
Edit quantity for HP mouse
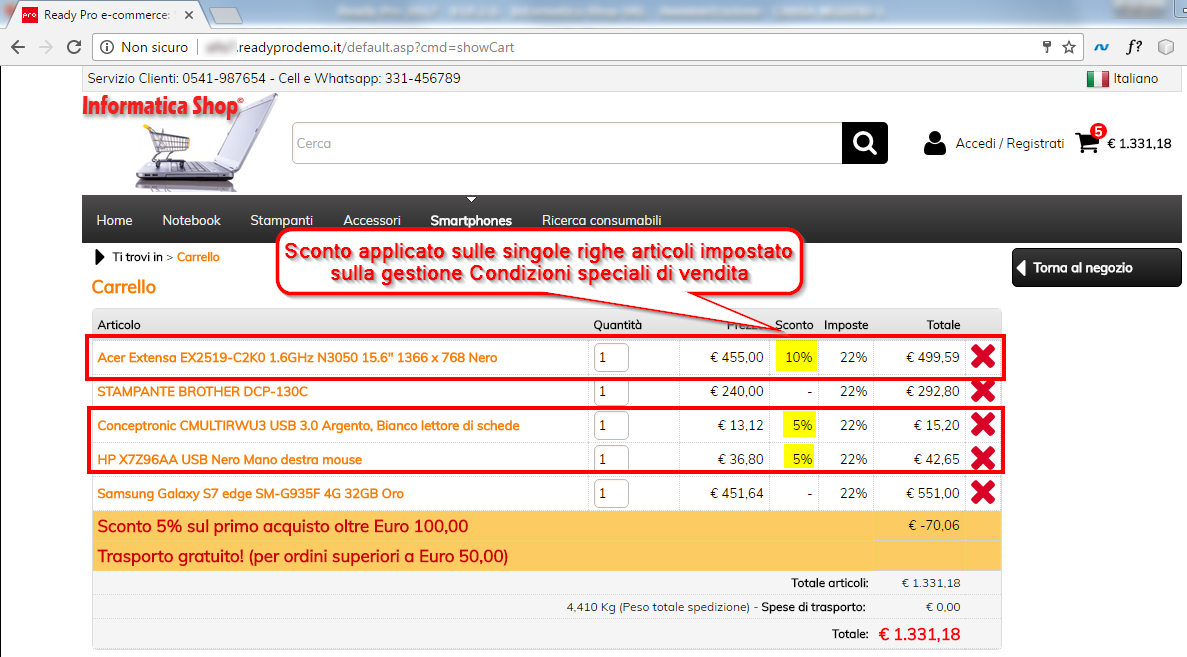coord(611,459)
